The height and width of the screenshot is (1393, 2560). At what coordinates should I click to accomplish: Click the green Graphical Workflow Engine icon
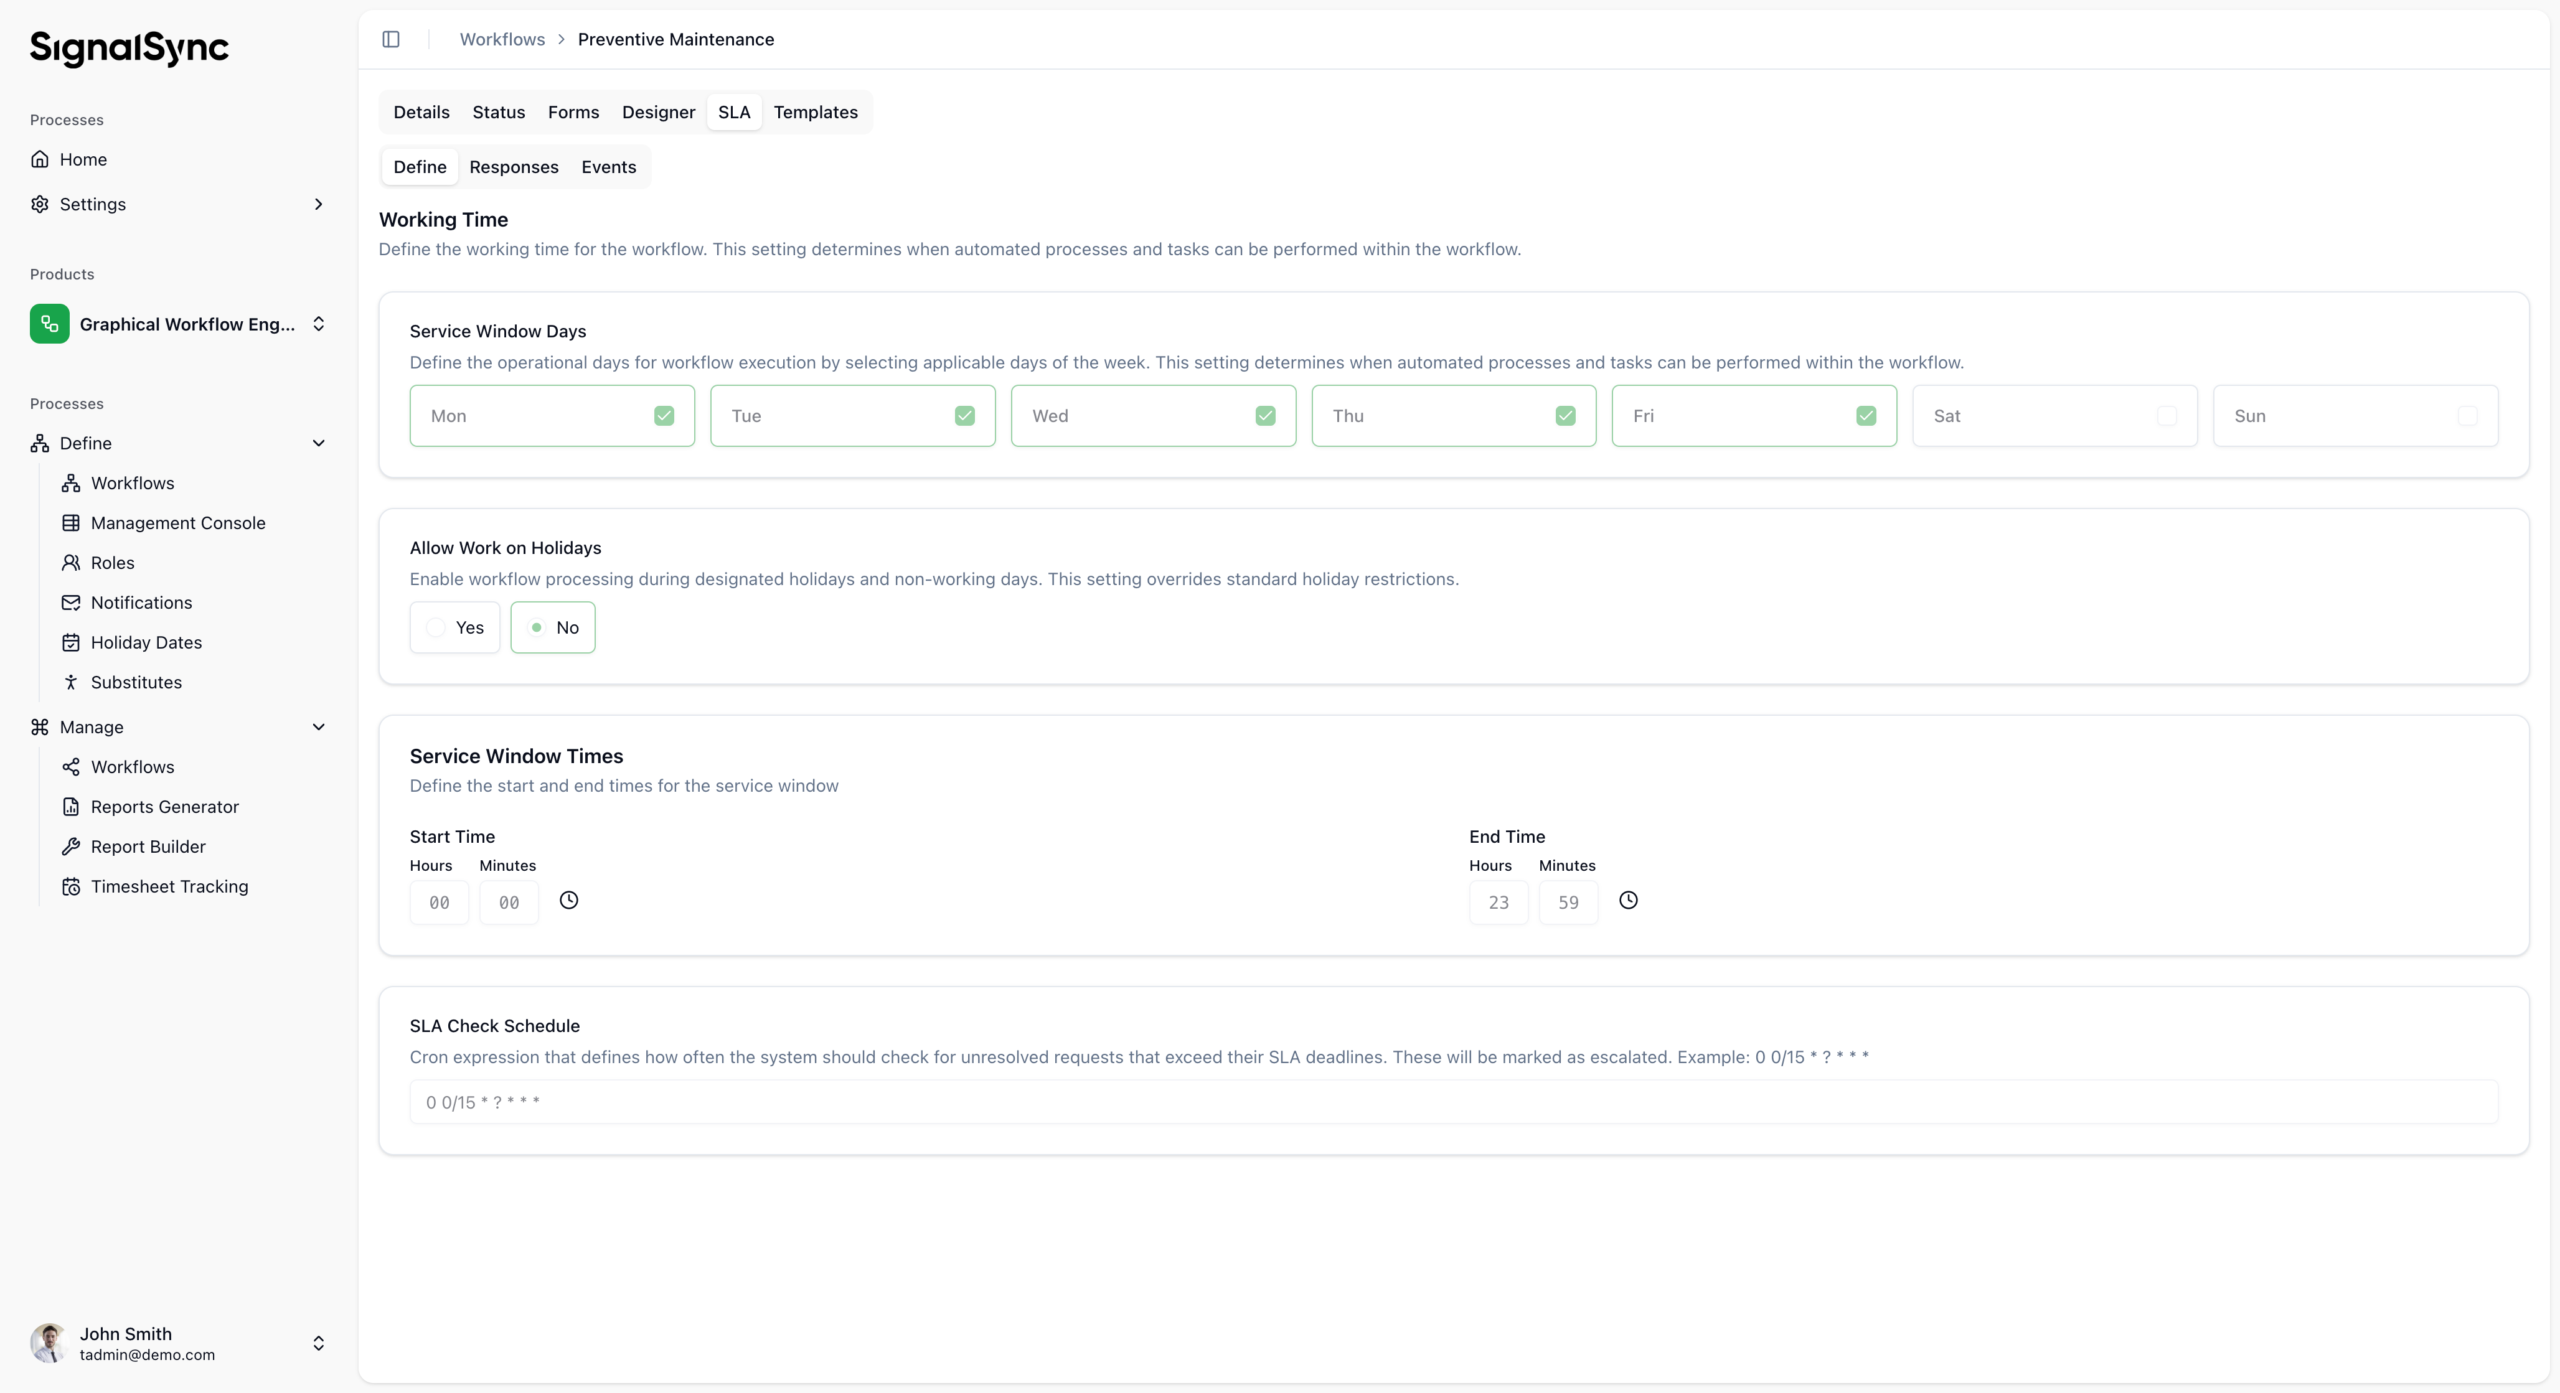click(x=49, y=324)
